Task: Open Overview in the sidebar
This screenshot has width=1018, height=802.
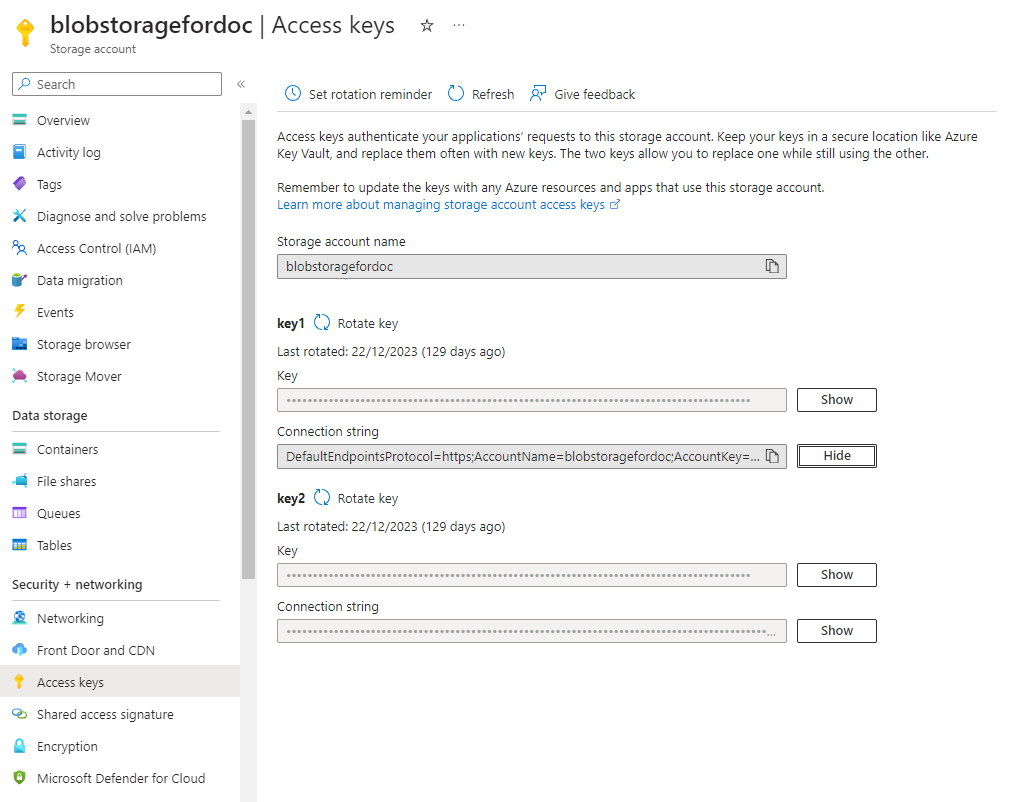Action: click(63, 120)
